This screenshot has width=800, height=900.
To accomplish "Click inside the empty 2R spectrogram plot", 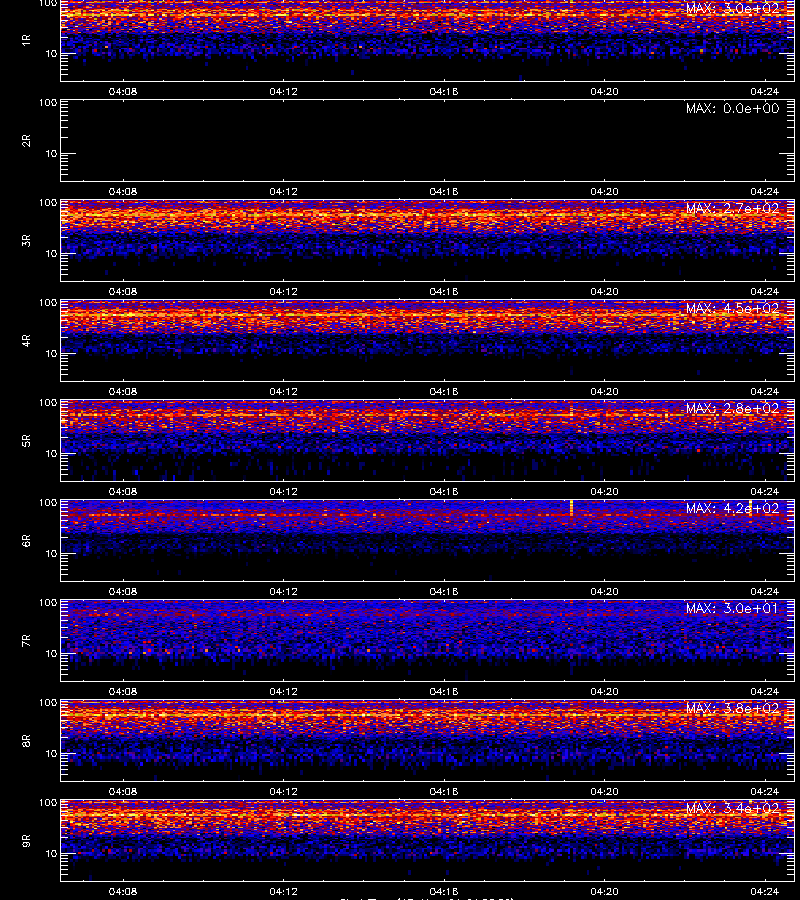I will click(428, 141).
